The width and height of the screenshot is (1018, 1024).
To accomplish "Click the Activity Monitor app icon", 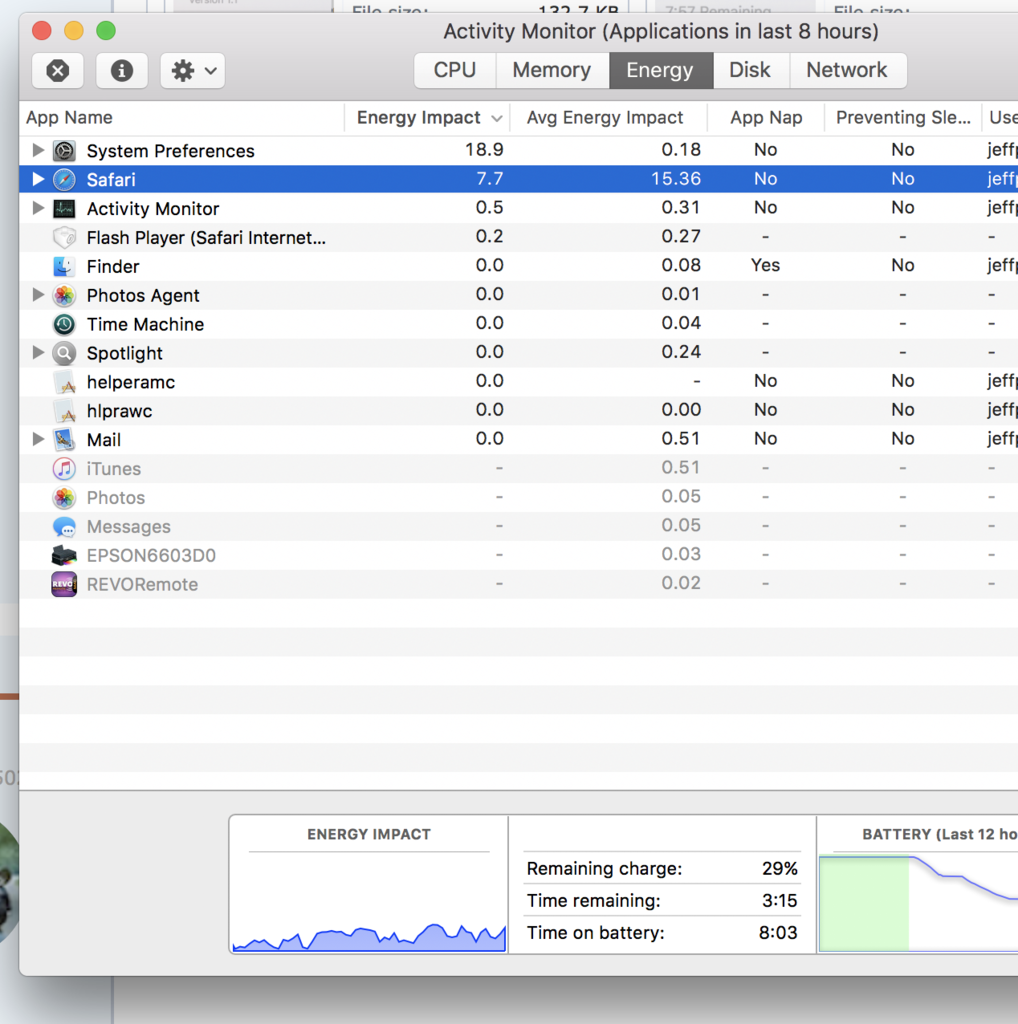I will (64, 208).
